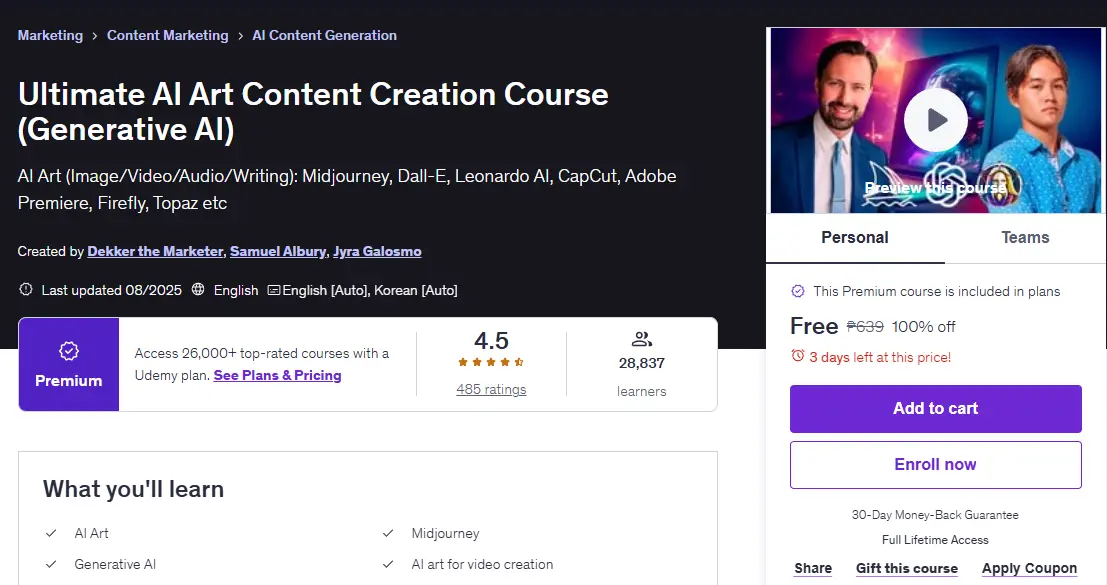The height and width of the screenshot is (585, 1107).
Task: Click the 28,837 learners count
Action: pyautogui.click(x=641, y=363)
